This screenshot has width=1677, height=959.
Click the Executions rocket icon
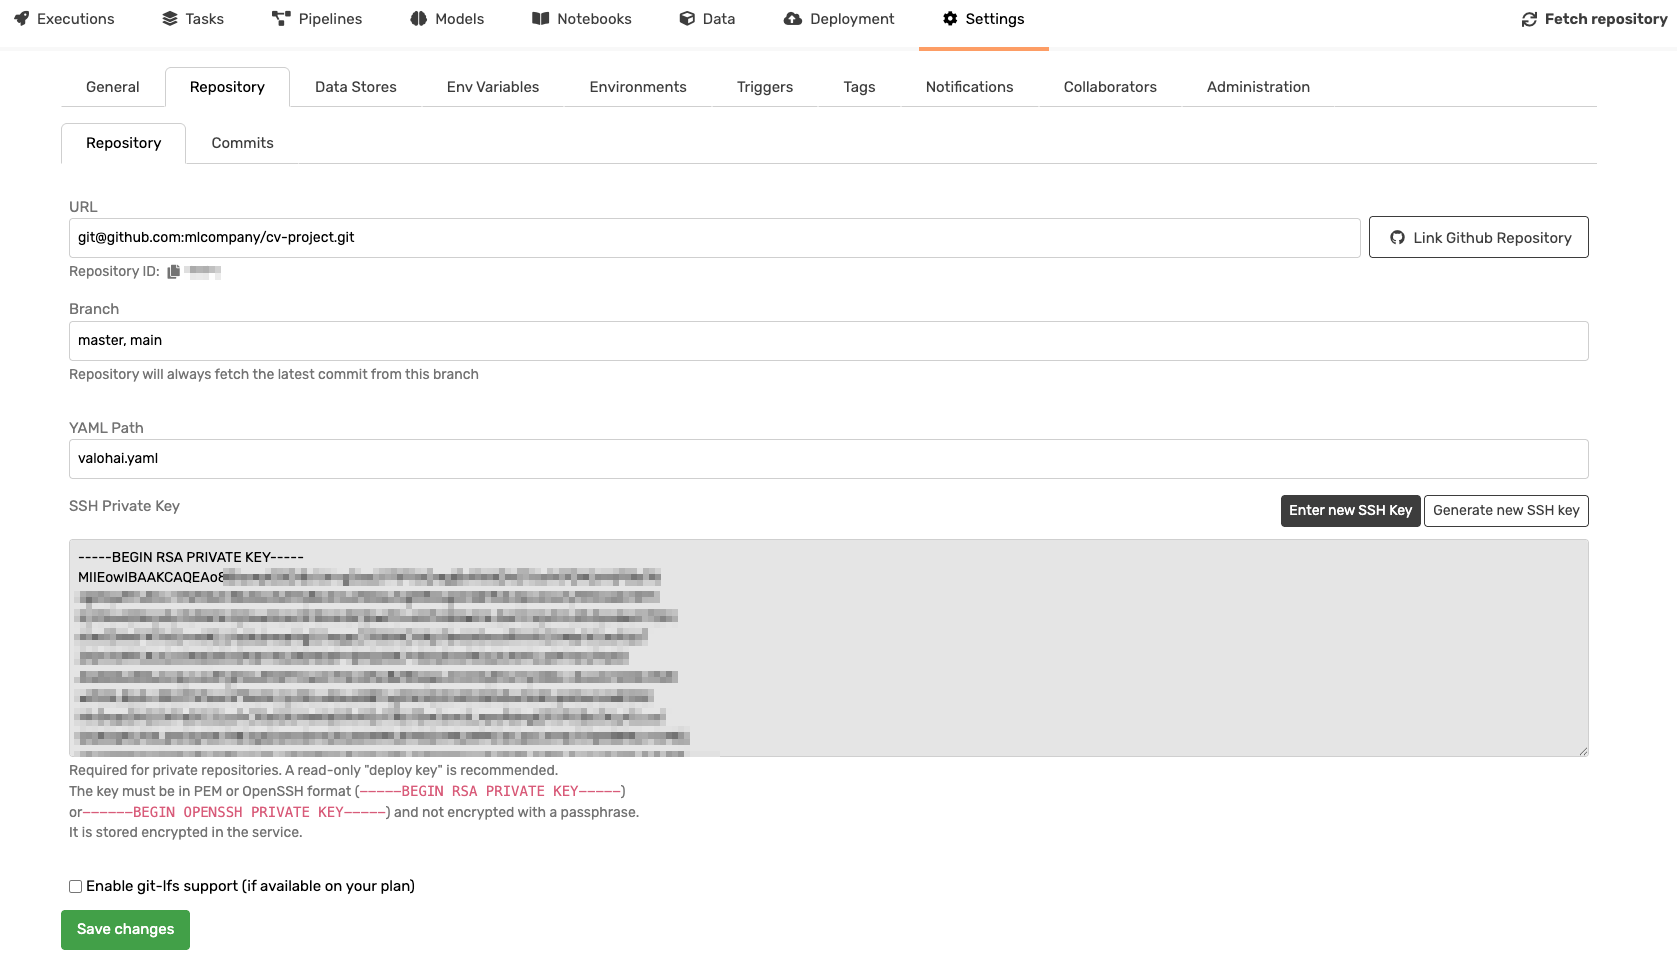pos(21,19)
